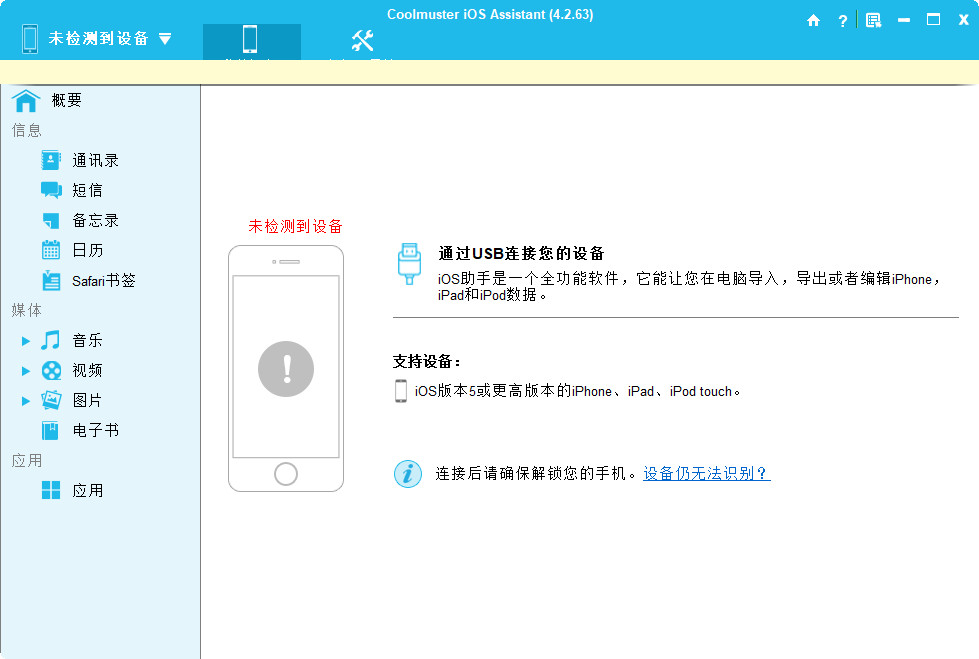Open 短信 messages in sidebar
Image resolution: width=979 pixels, height=659 pixels.
(87, 191)
